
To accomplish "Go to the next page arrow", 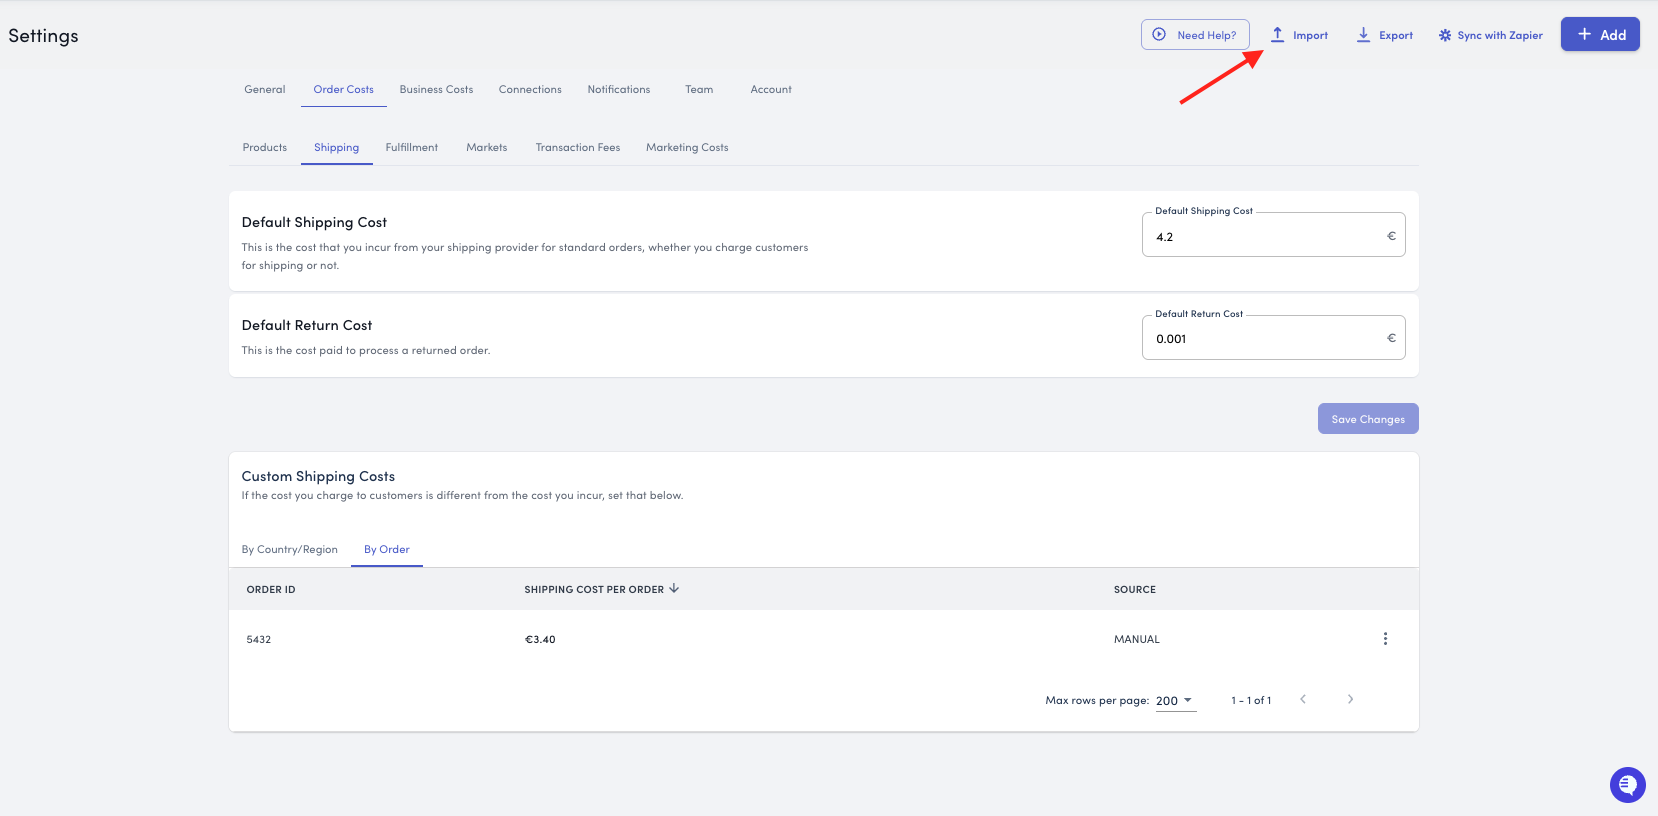I will (x=1350, y=700).
